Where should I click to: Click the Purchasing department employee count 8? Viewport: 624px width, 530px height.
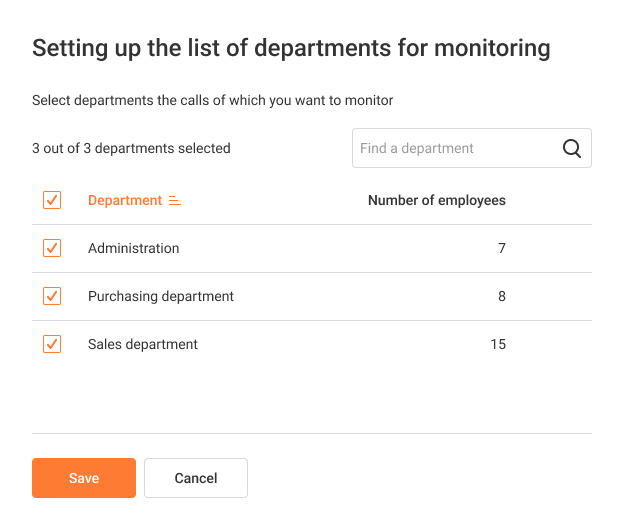[502, 296]
